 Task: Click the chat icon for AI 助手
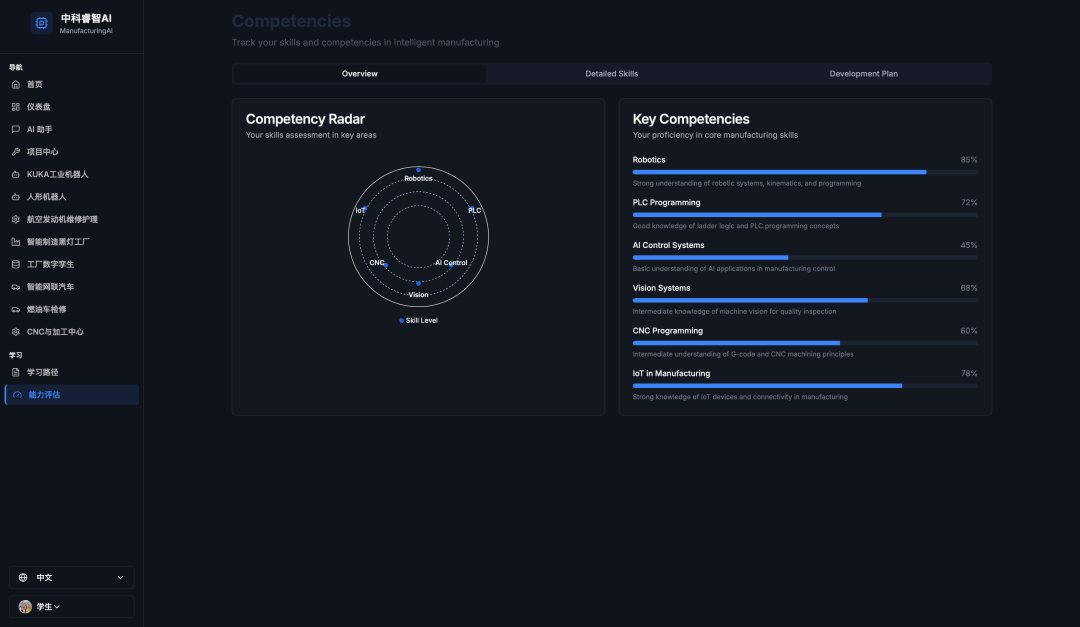pos(16,129)
